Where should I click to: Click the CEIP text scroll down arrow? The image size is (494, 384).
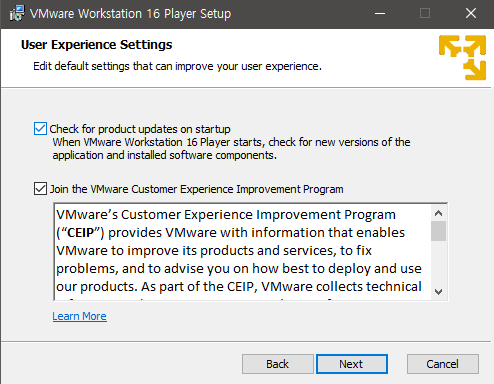438,292
